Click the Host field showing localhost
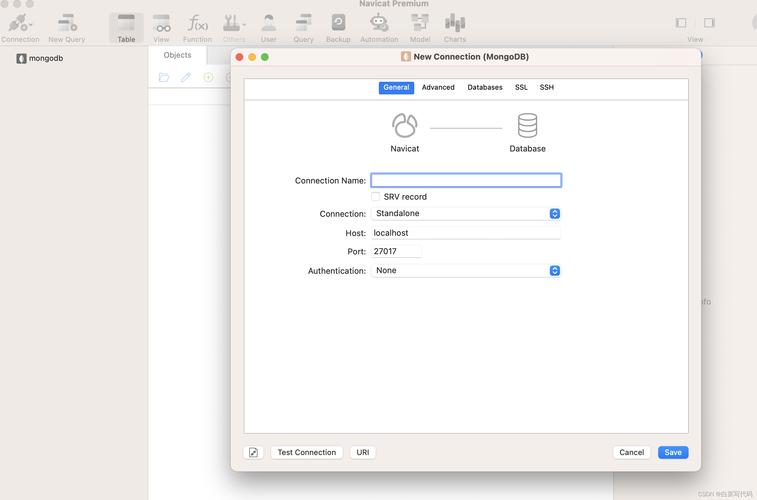This screenshot has height=500, width=757. [466, 233]
